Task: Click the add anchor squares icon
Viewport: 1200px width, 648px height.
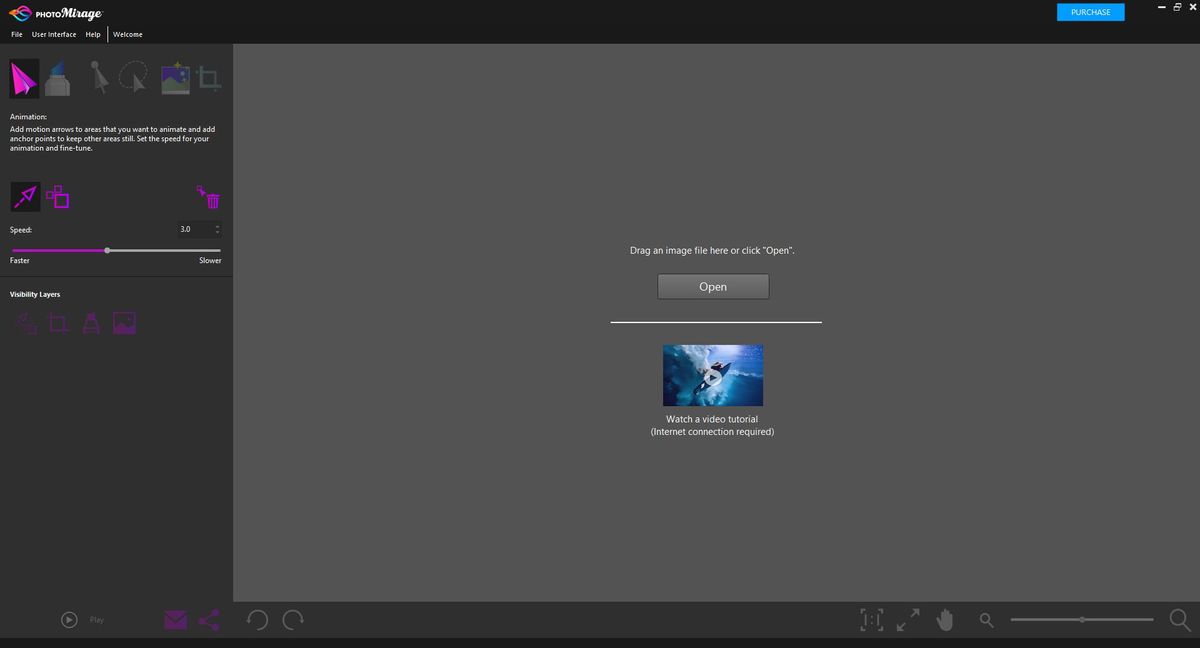Action: point(58,196)
